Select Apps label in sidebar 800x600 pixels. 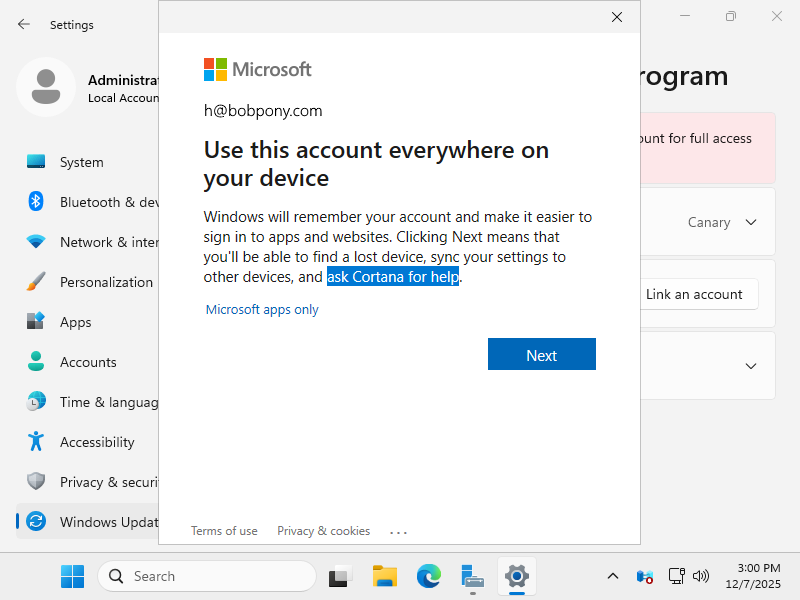(76, 322)
